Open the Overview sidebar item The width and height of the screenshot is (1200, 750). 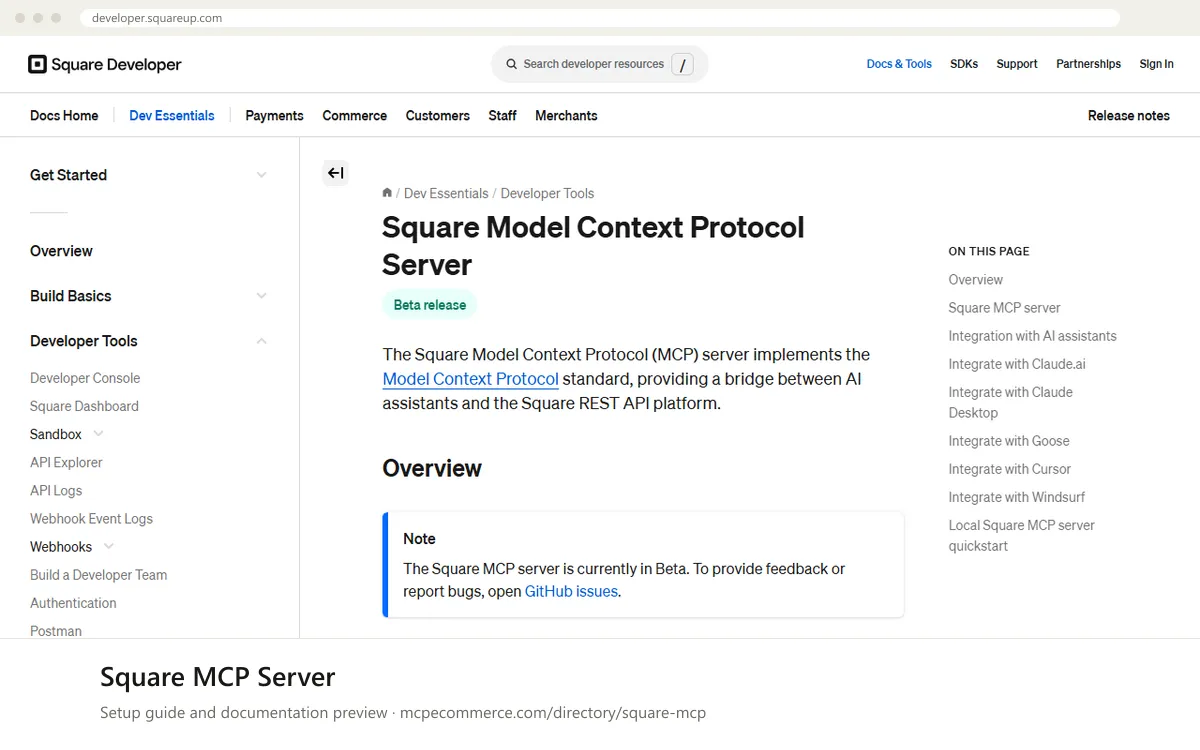click(61, 251)
